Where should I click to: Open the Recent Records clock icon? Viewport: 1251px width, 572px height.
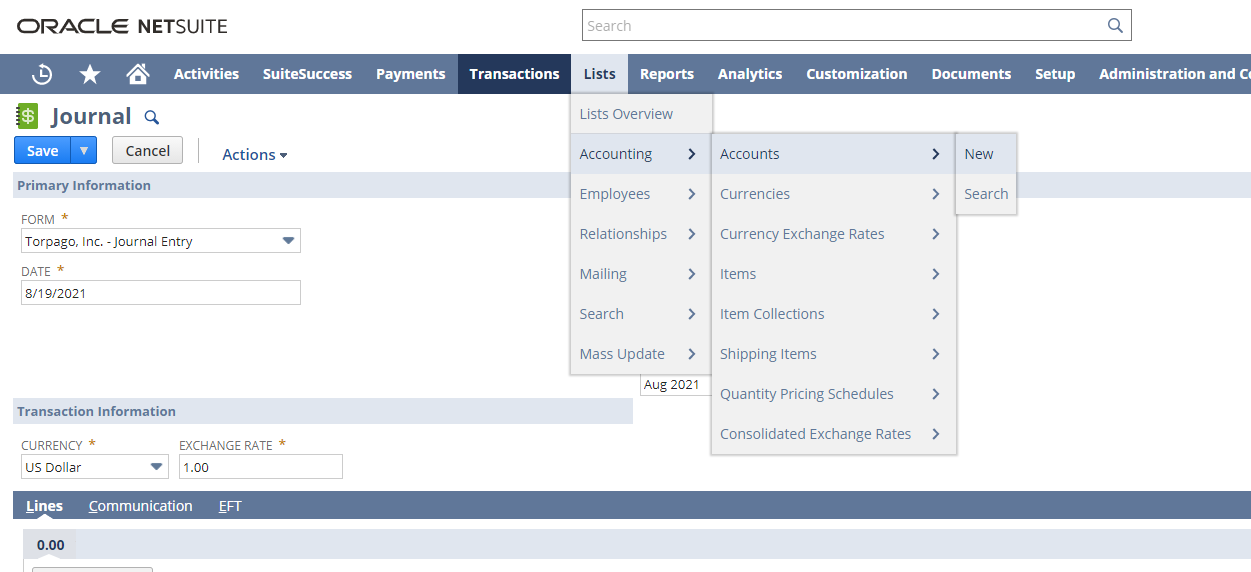click(x=42, y=74)
